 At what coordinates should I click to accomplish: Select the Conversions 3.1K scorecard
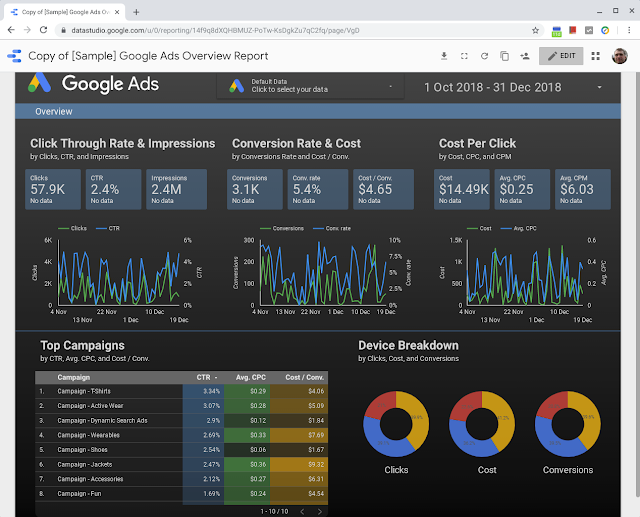255,189
